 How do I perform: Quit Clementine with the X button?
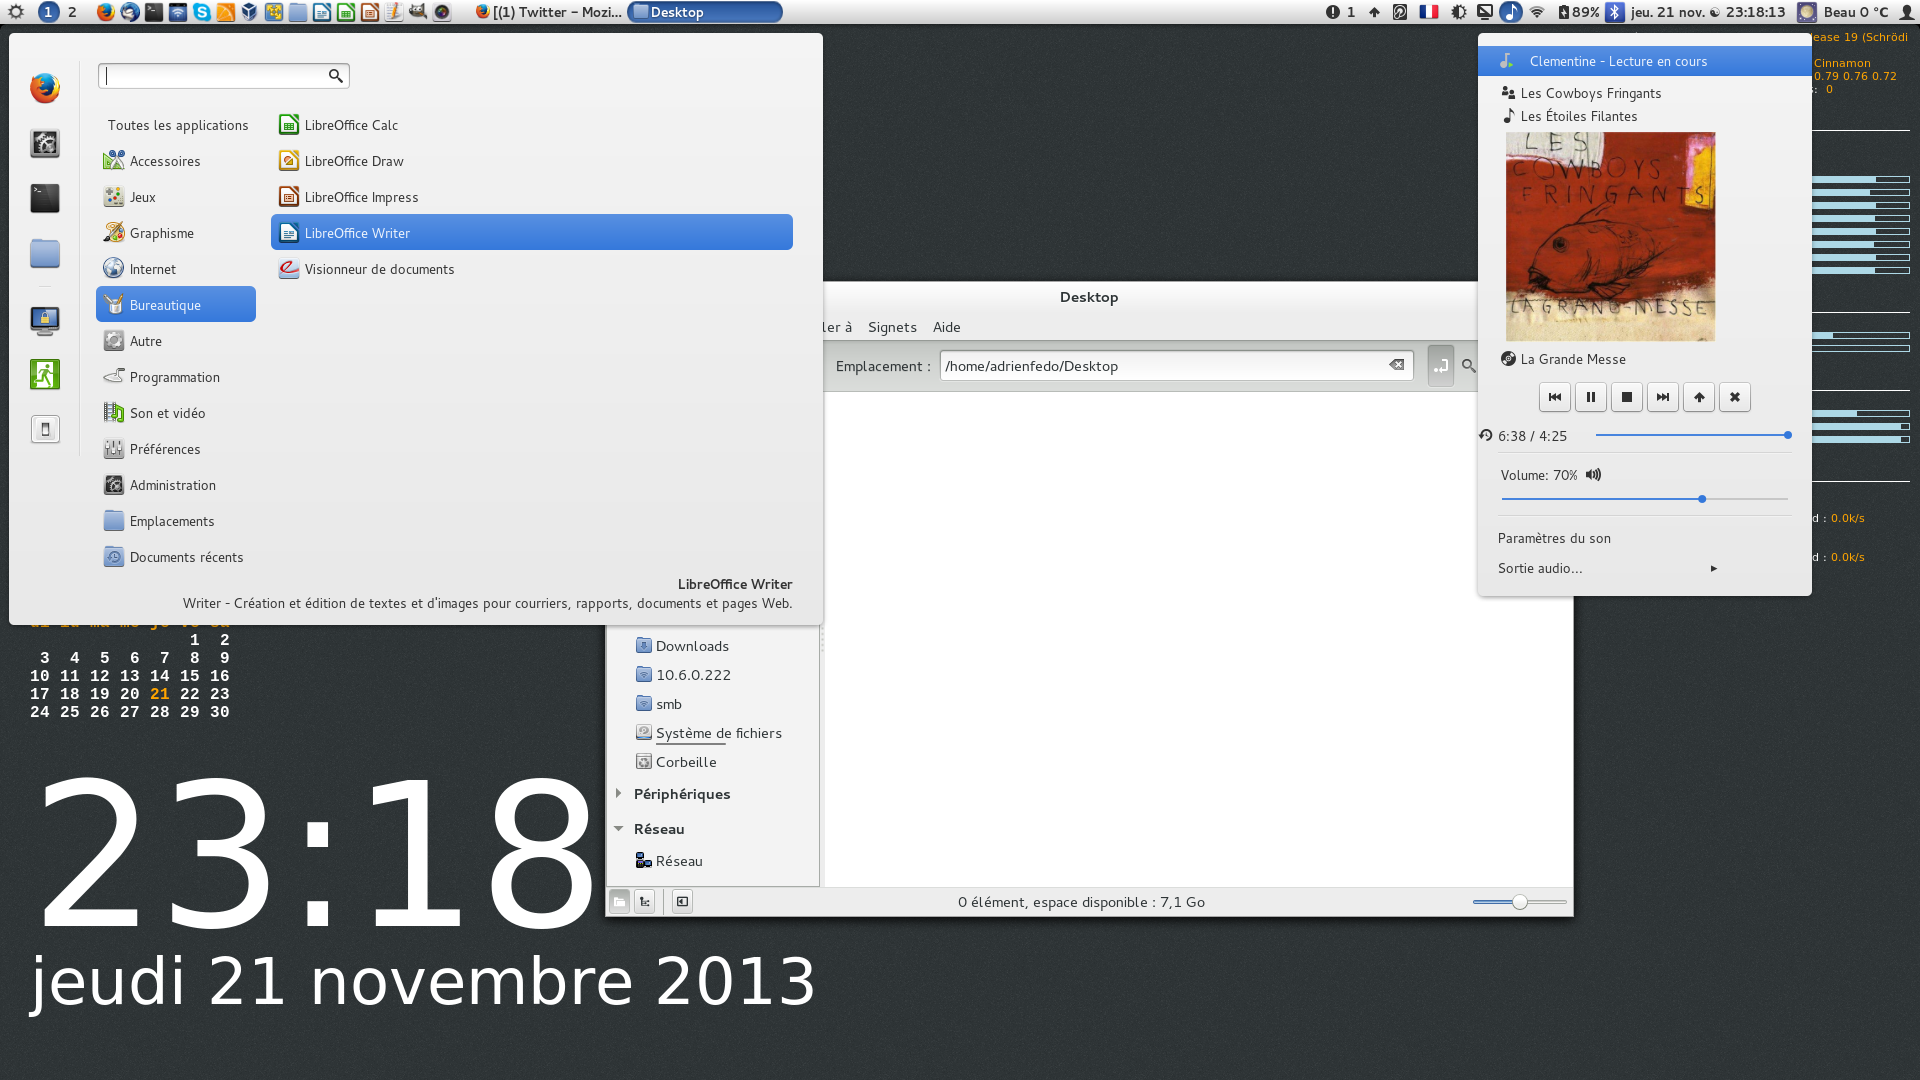[1734, 397]
